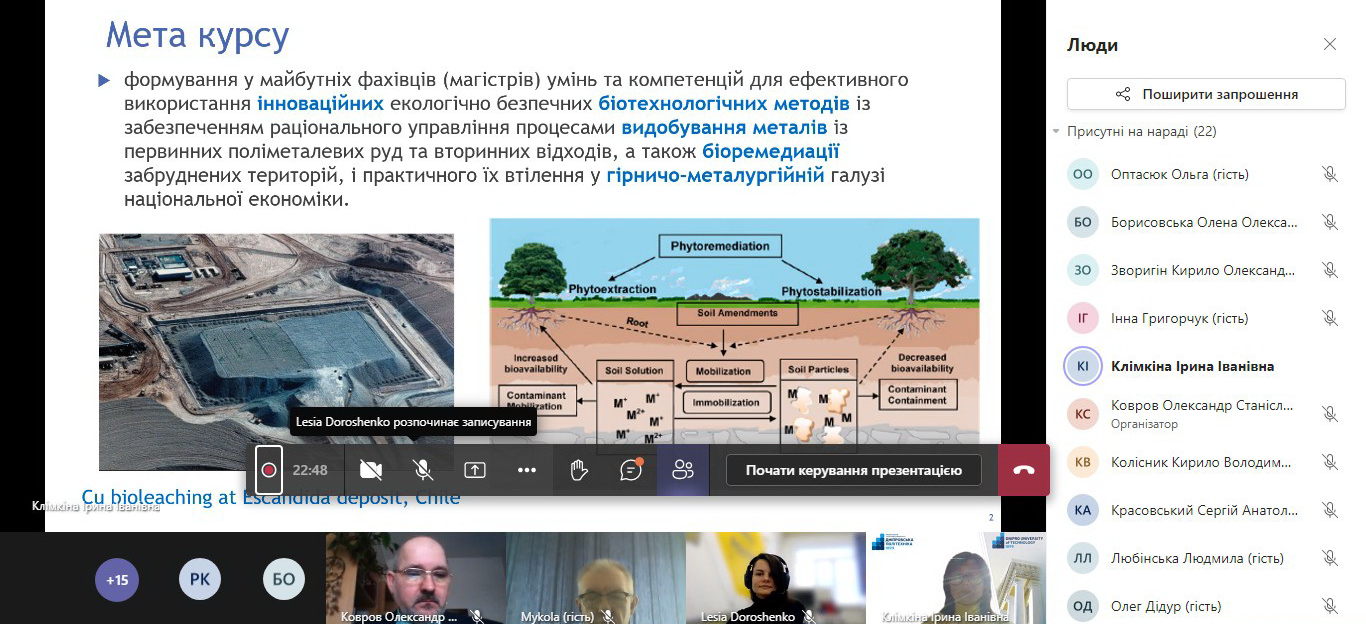
Task: Open the share content tray
Action: (475, 470)
